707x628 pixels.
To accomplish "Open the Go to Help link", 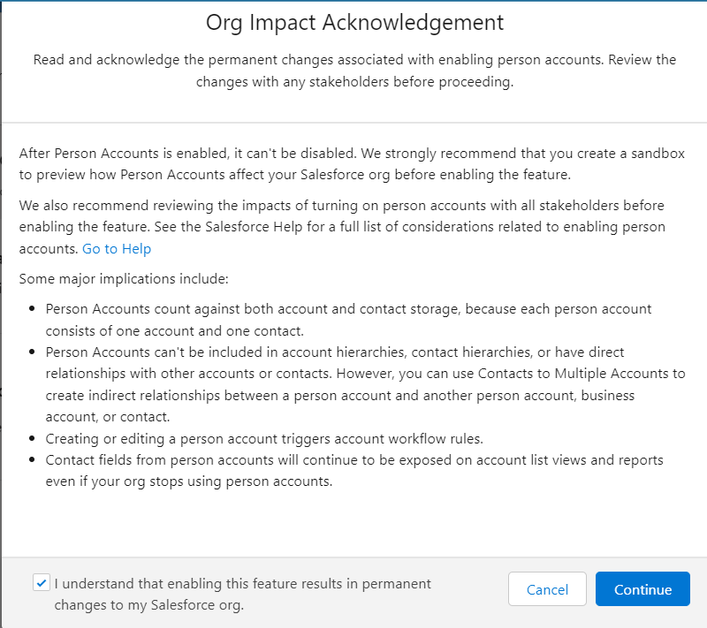I will [116, 249].
